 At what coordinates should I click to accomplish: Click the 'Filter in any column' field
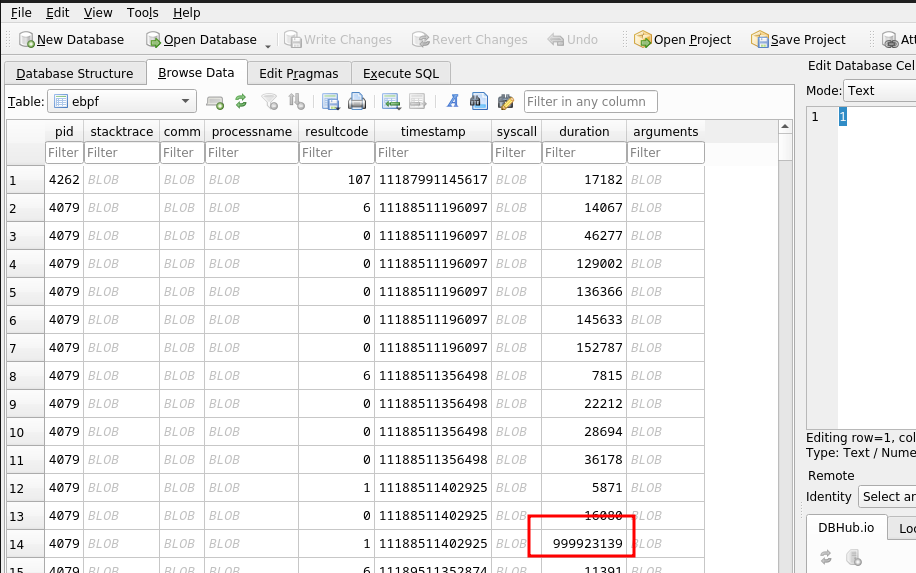click(590, 101)
